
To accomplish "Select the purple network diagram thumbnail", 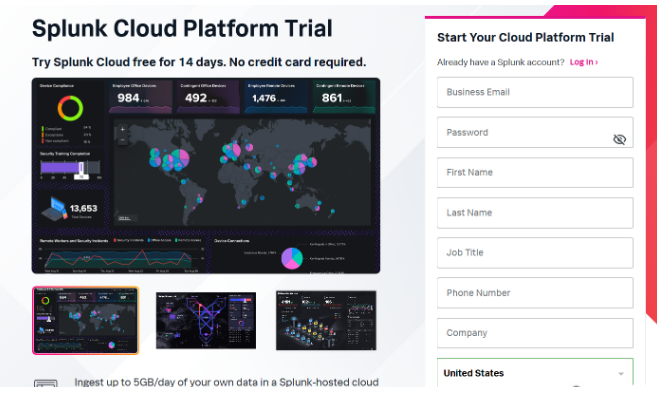I will pyautogui.click(x=206, y=320).
